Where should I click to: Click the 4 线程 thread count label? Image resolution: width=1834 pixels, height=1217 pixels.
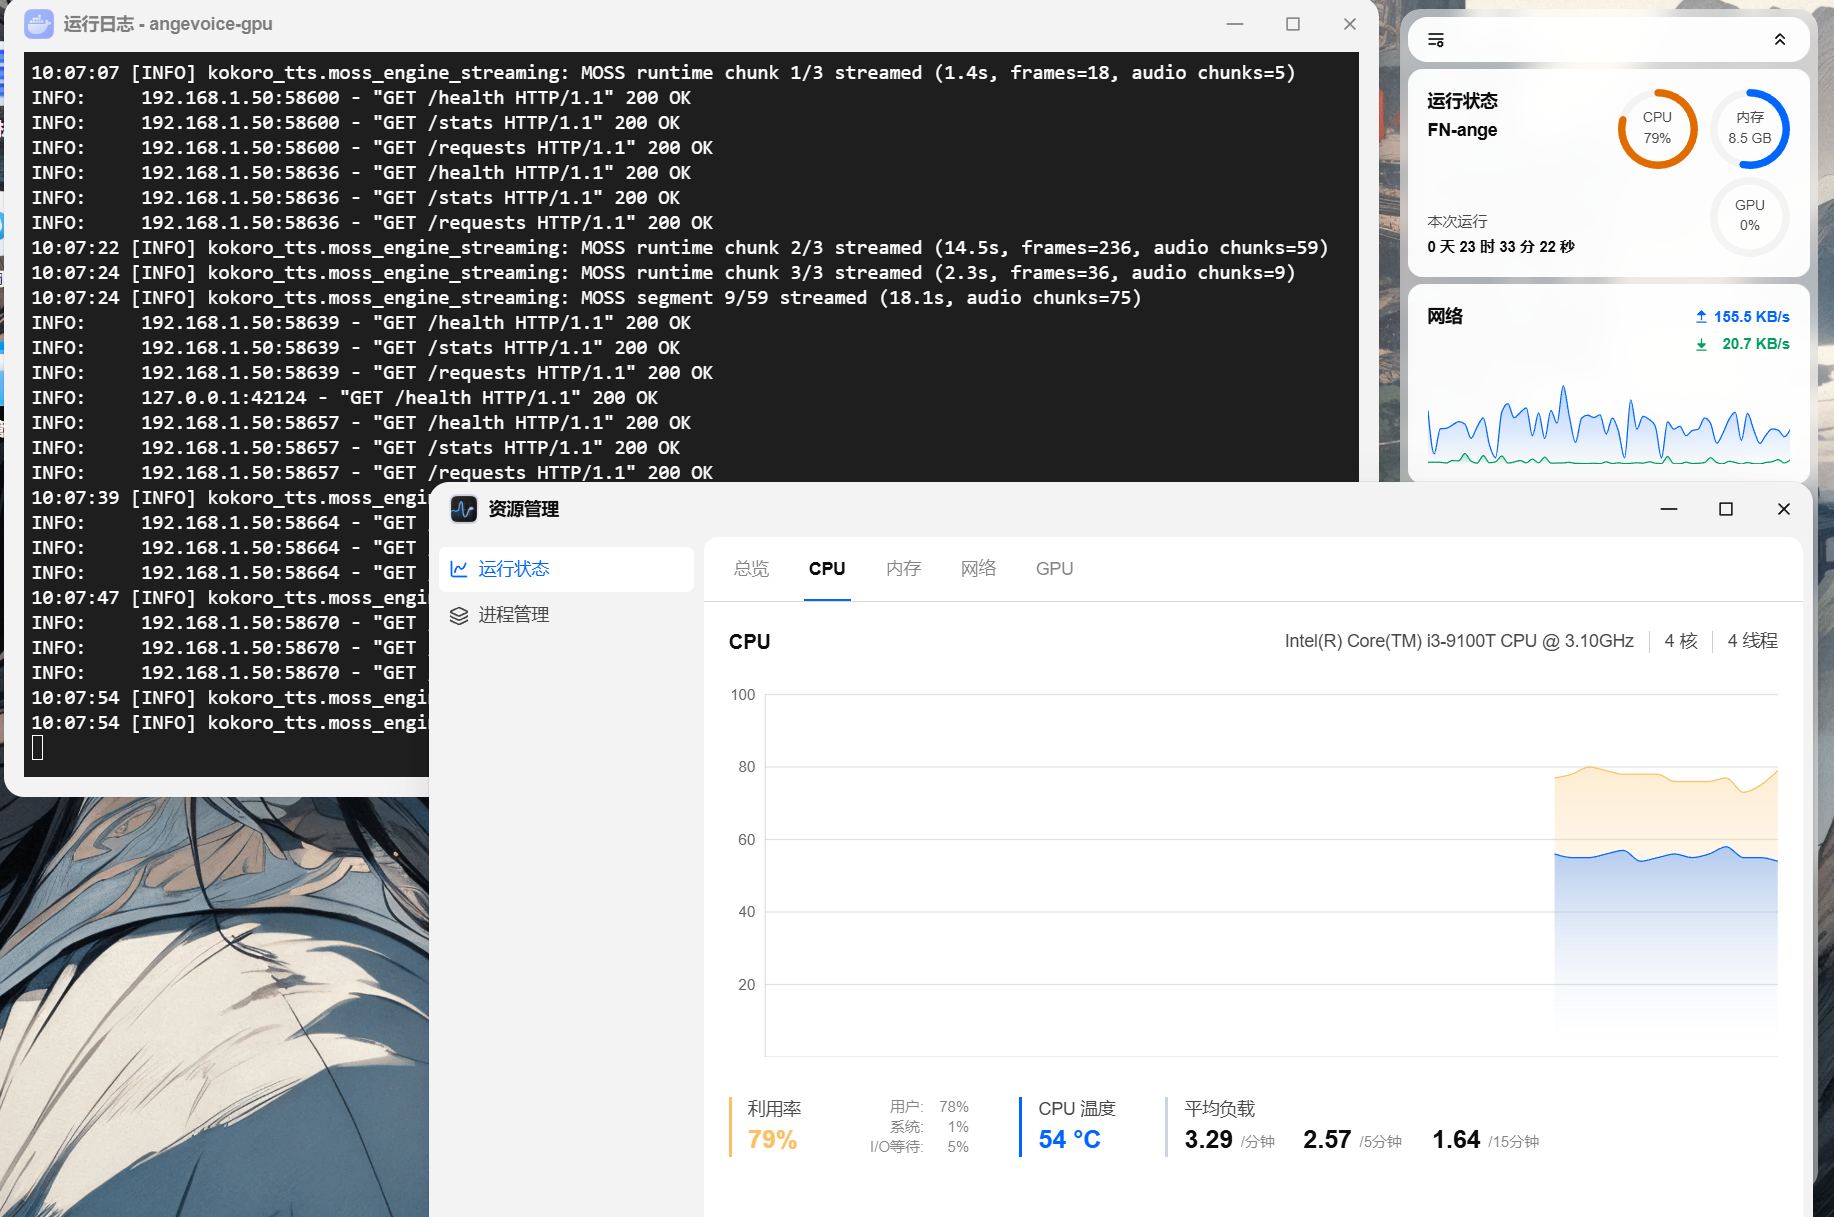(x=1752, y=641)
